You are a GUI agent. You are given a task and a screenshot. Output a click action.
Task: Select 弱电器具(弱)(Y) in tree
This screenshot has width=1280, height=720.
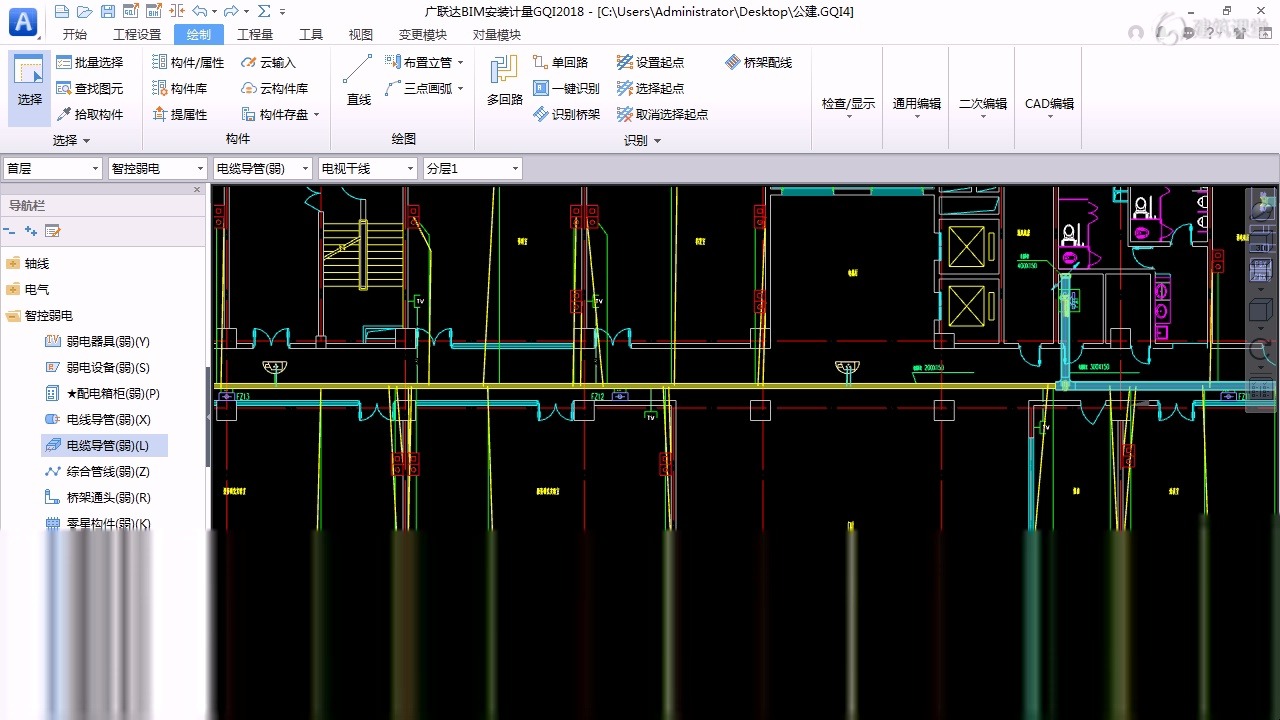pyautogui.click(x=97, y=341)
